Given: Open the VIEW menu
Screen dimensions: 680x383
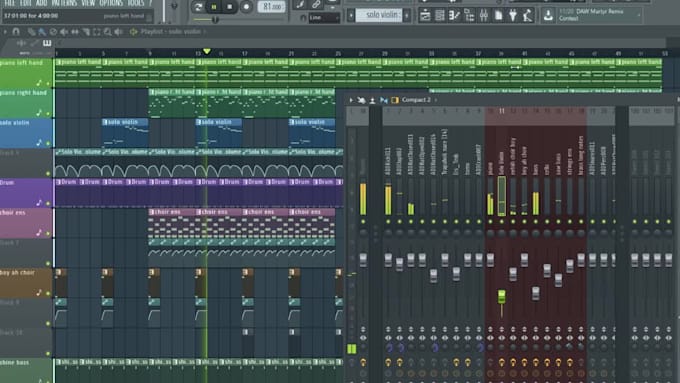Looking at the screenshot, I should tap(88, 3).
